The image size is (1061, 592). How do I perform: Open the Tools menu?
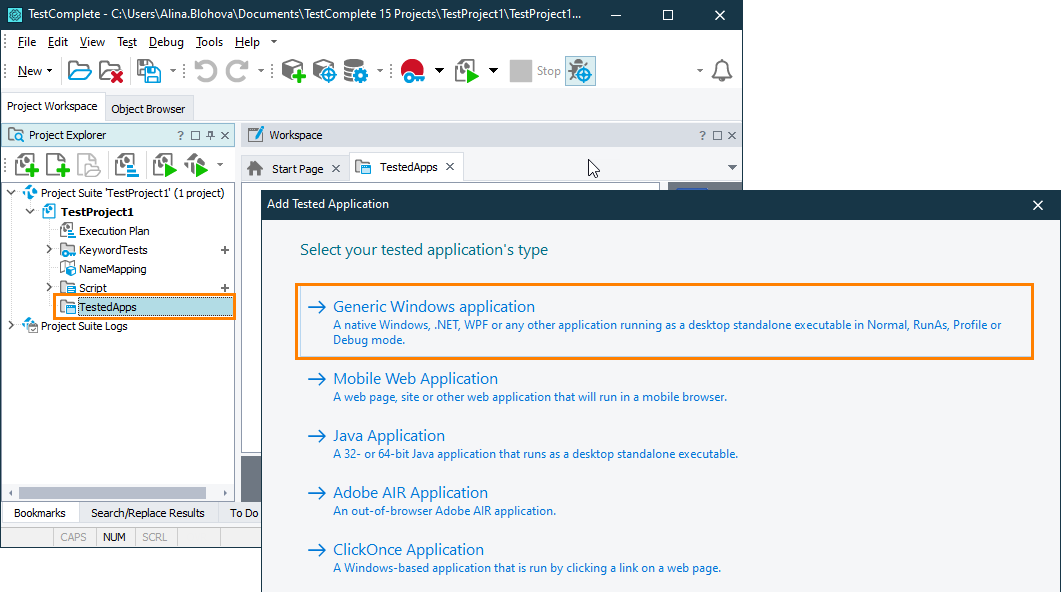tap(209, 42)
